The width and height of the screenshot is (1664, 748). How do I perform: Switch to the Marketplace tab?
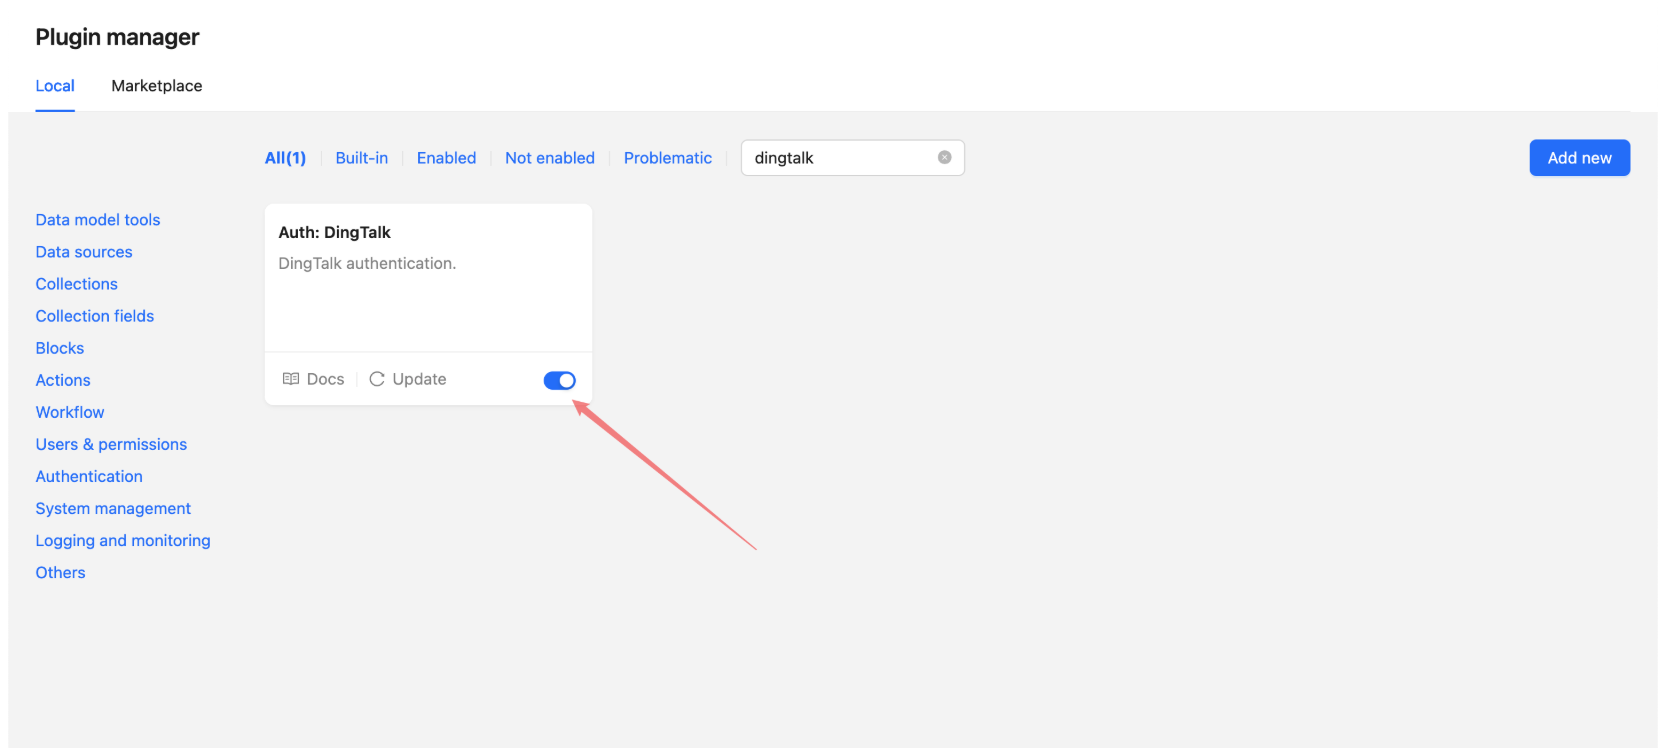157,86
